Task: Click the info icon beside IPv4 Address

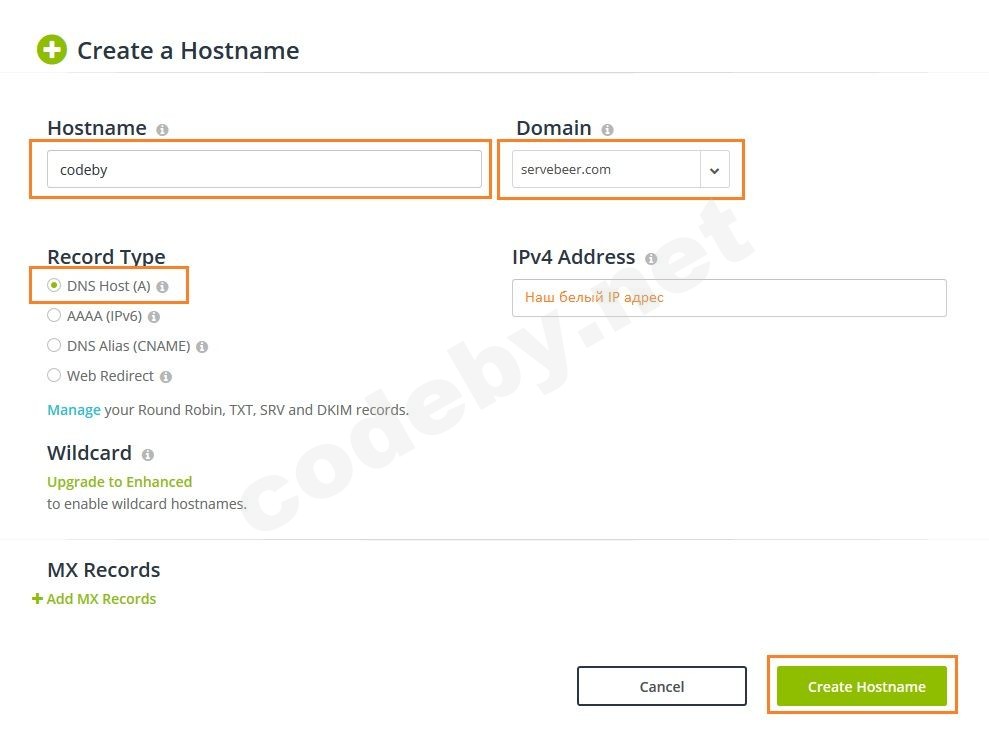Action: (x=651, y=259)
